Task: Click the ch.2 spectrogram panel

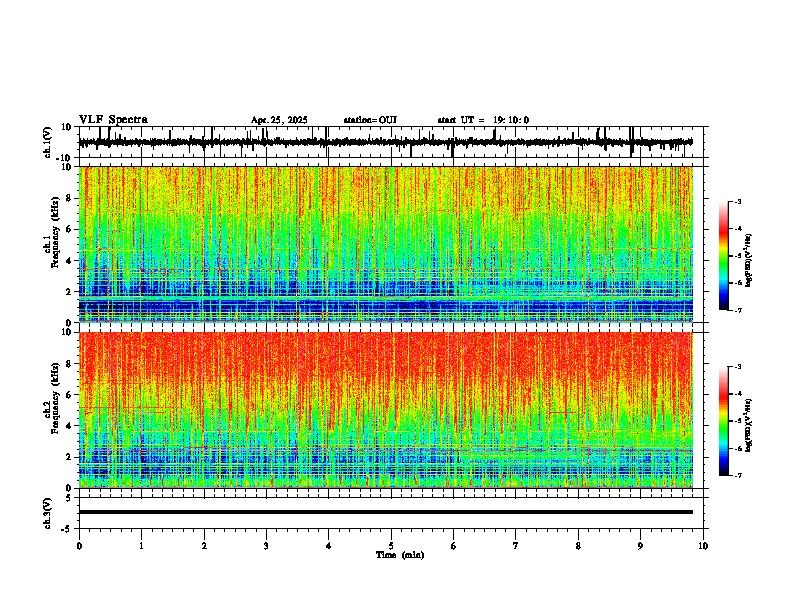Action: (385, 410)
